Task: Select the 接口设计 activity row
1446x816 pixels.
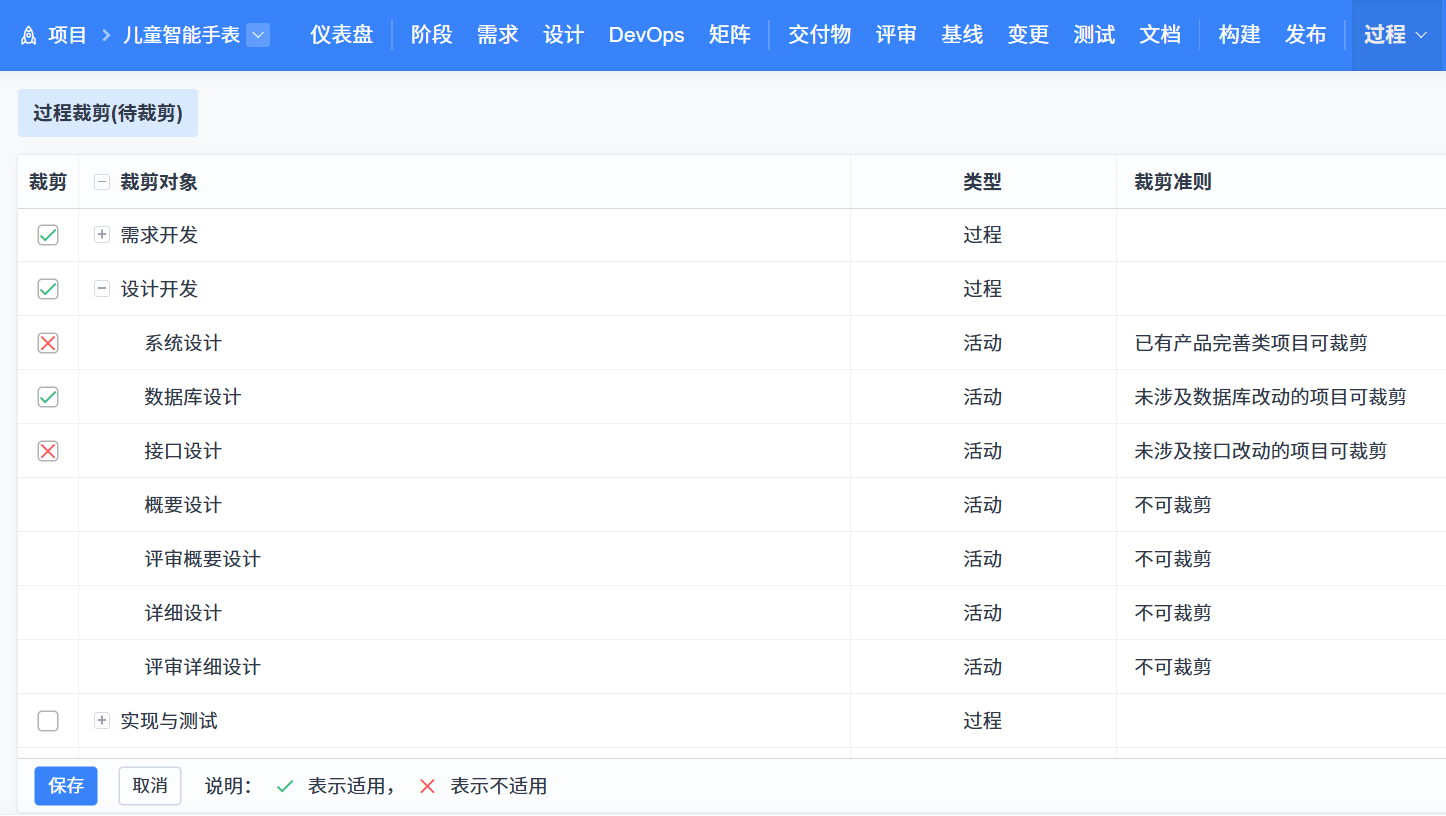Action: [732, 451]
